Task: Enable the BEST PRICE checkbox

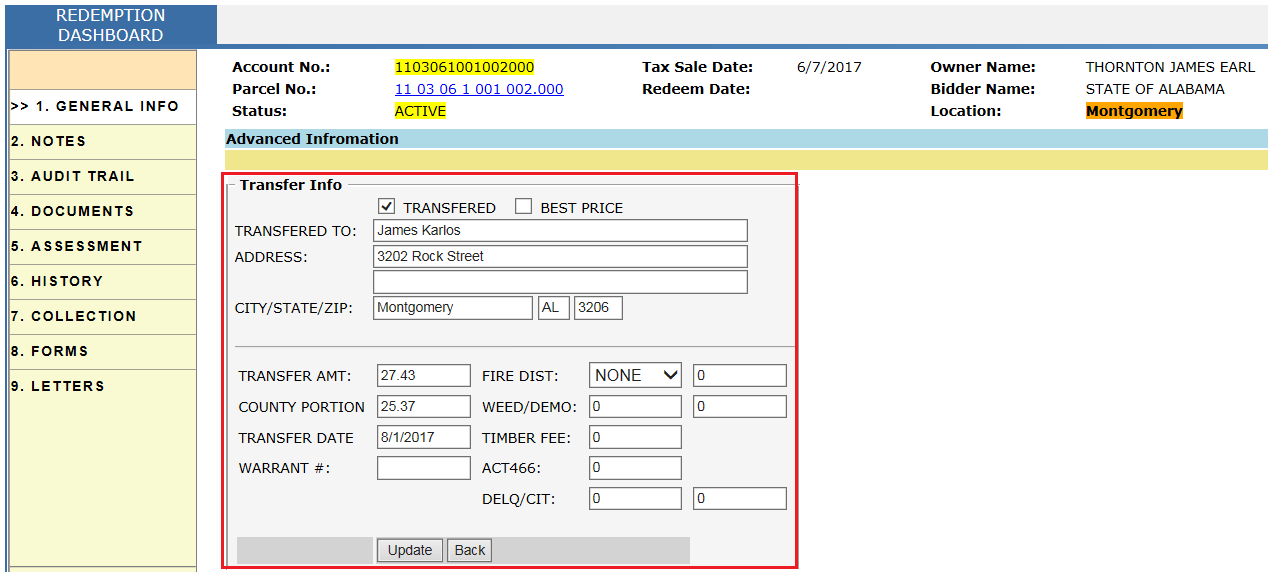Action: (x=523, y=207)
